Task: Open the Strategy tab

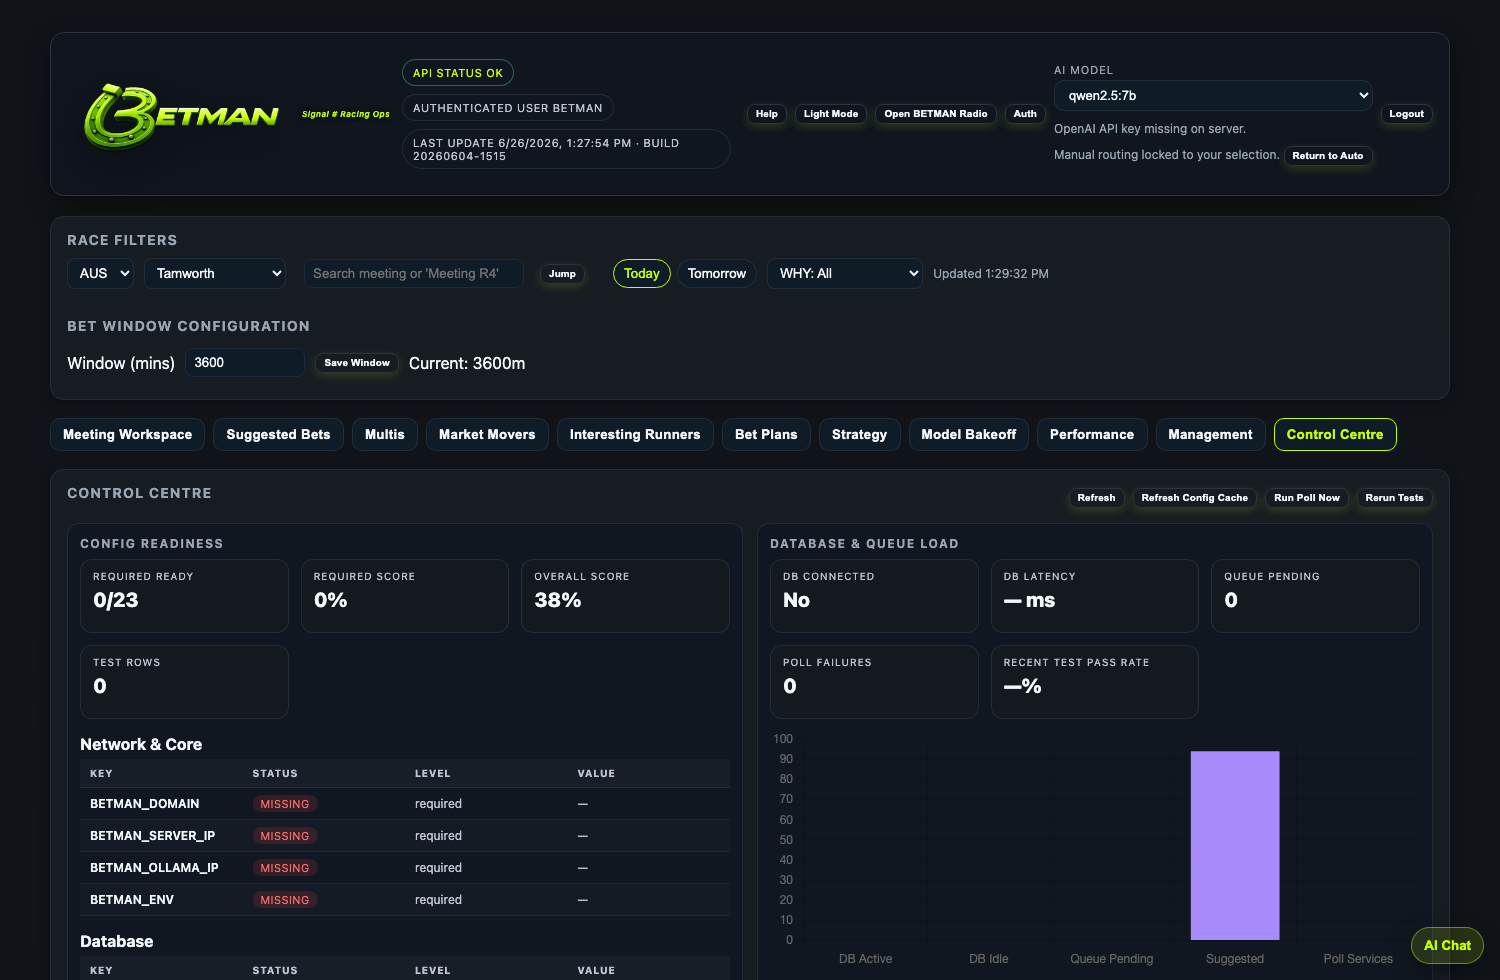Action: (860, 434)
